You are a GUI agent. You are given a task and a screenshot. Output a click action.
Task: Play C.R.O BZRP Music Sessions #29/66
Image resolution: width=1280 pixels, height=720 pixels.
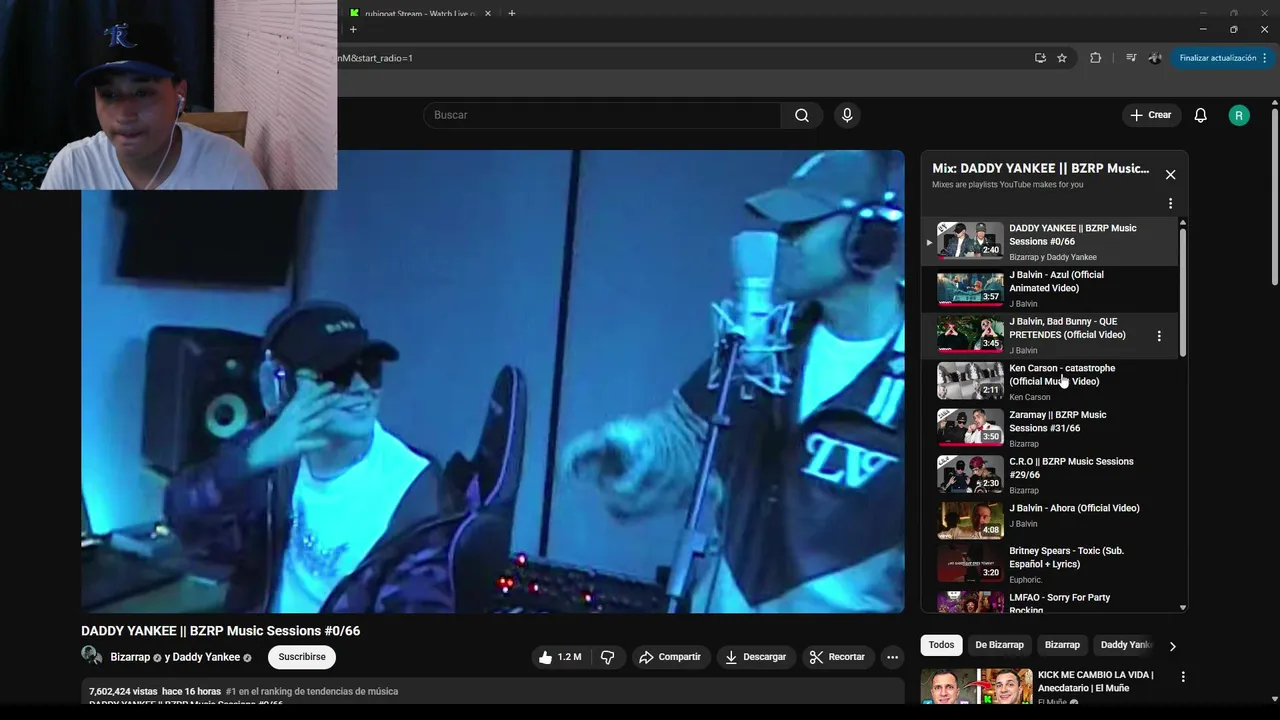click(x=1049, y=475)
